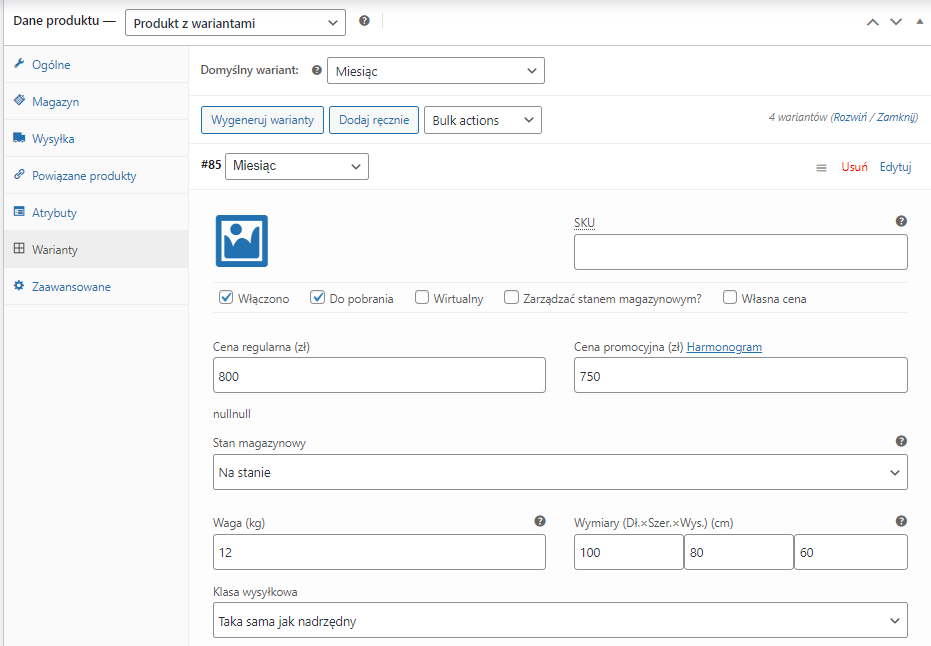This screenshot has width=931, height=646.
Task: Click the Atrybuty list icon
Action: (19, 211)
